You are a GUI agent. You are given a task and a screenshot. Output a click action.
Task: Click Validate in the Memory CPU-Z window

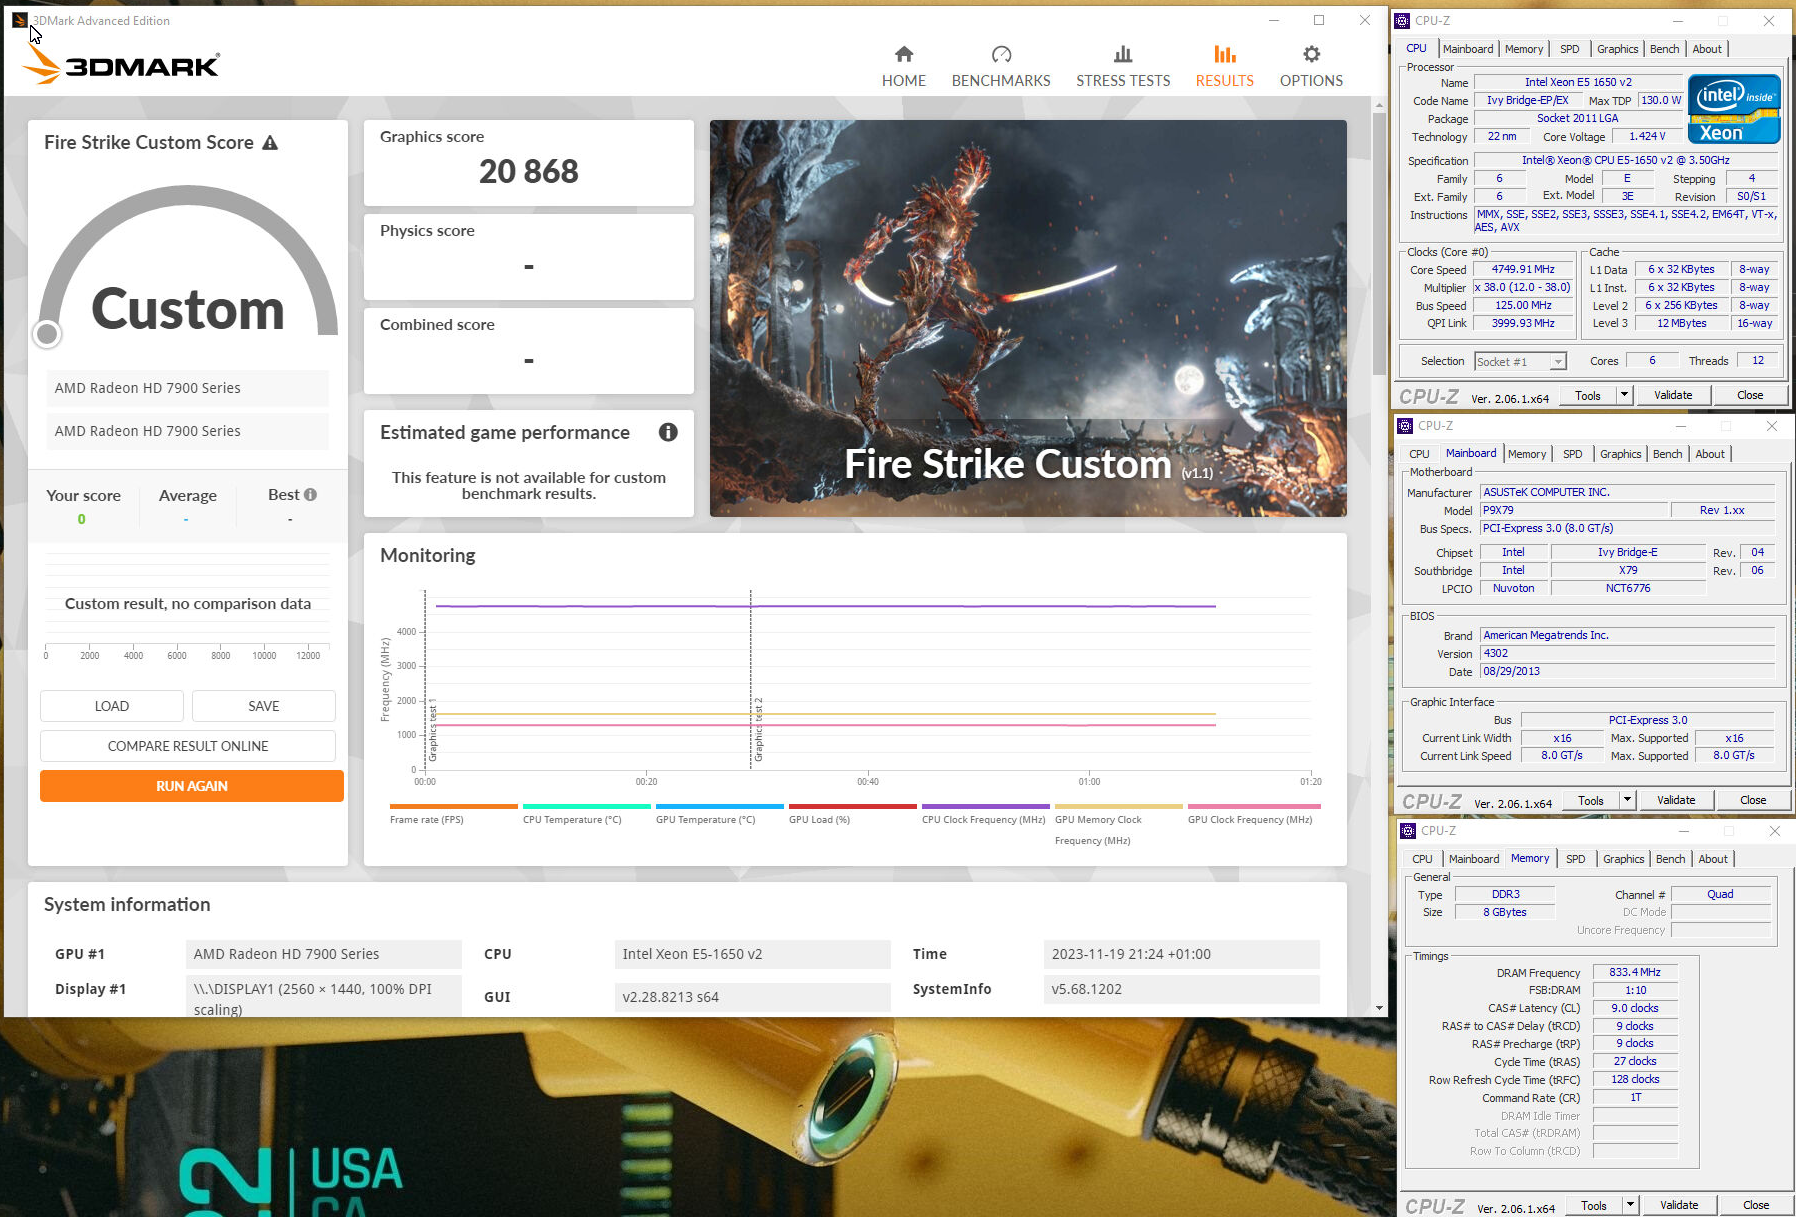(x=1678, y=1205)
